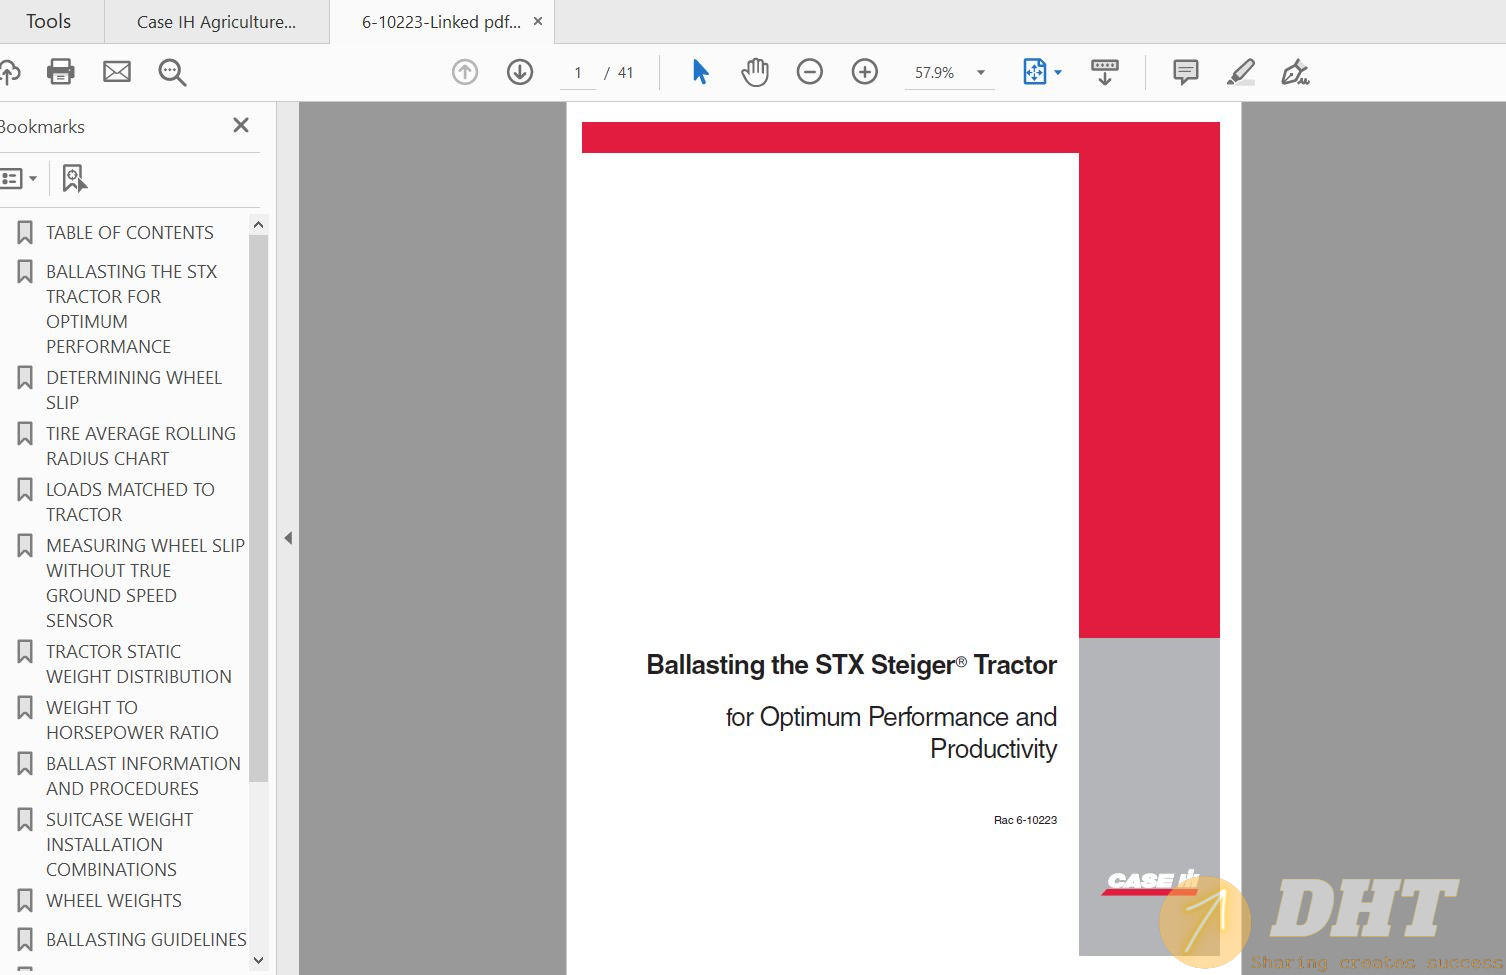Select the 6-10223-Linked pdf tab
Image resolution: width=1506 pixels, height=975 pixels.
tap(440, 22)
